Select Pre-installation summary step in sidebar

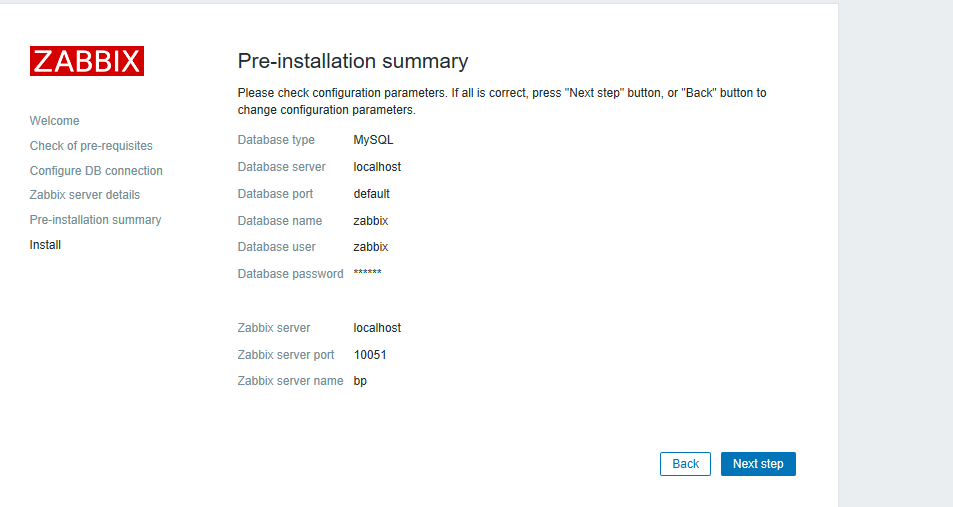click(95, 219)
